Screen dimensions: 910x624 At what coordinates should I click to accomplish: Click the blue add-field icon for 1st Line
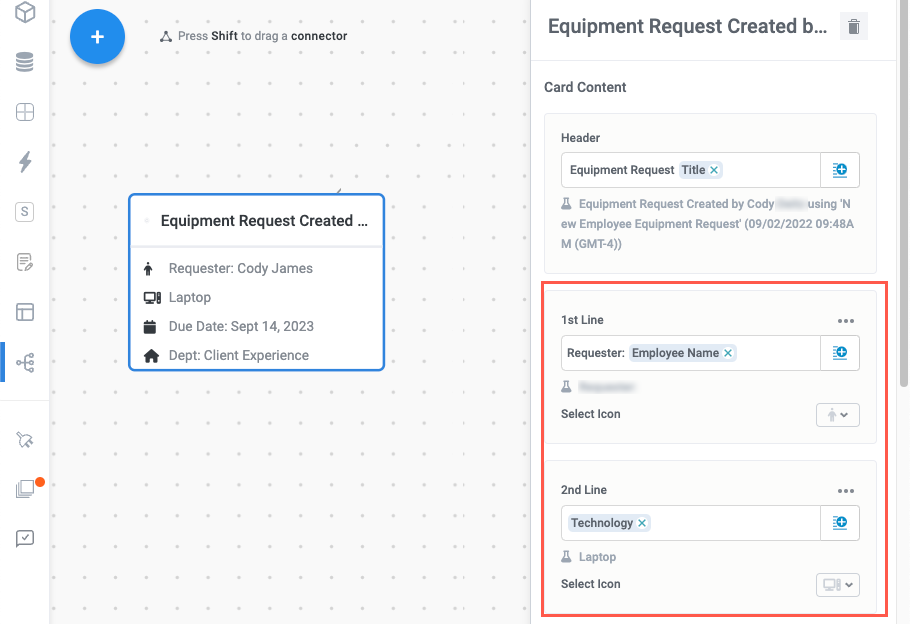tap(840, 353)
